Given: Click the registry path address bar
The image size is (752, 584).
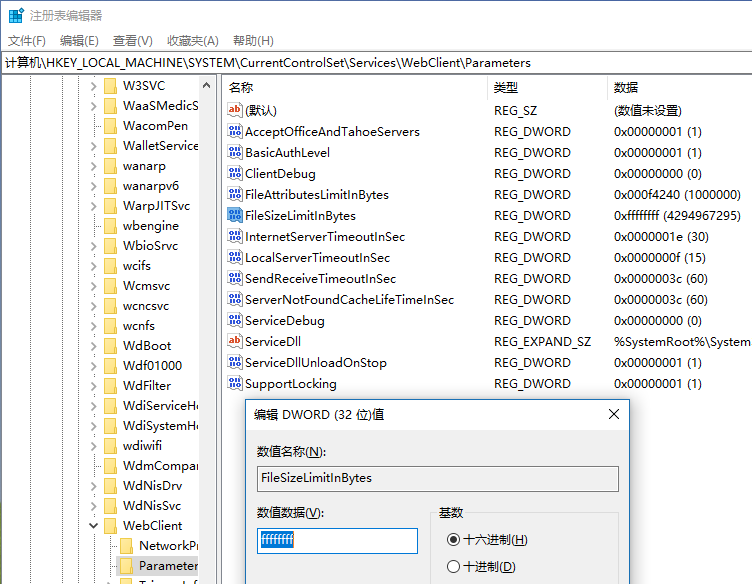Looking at the screenshot, I should coord(376,63).
